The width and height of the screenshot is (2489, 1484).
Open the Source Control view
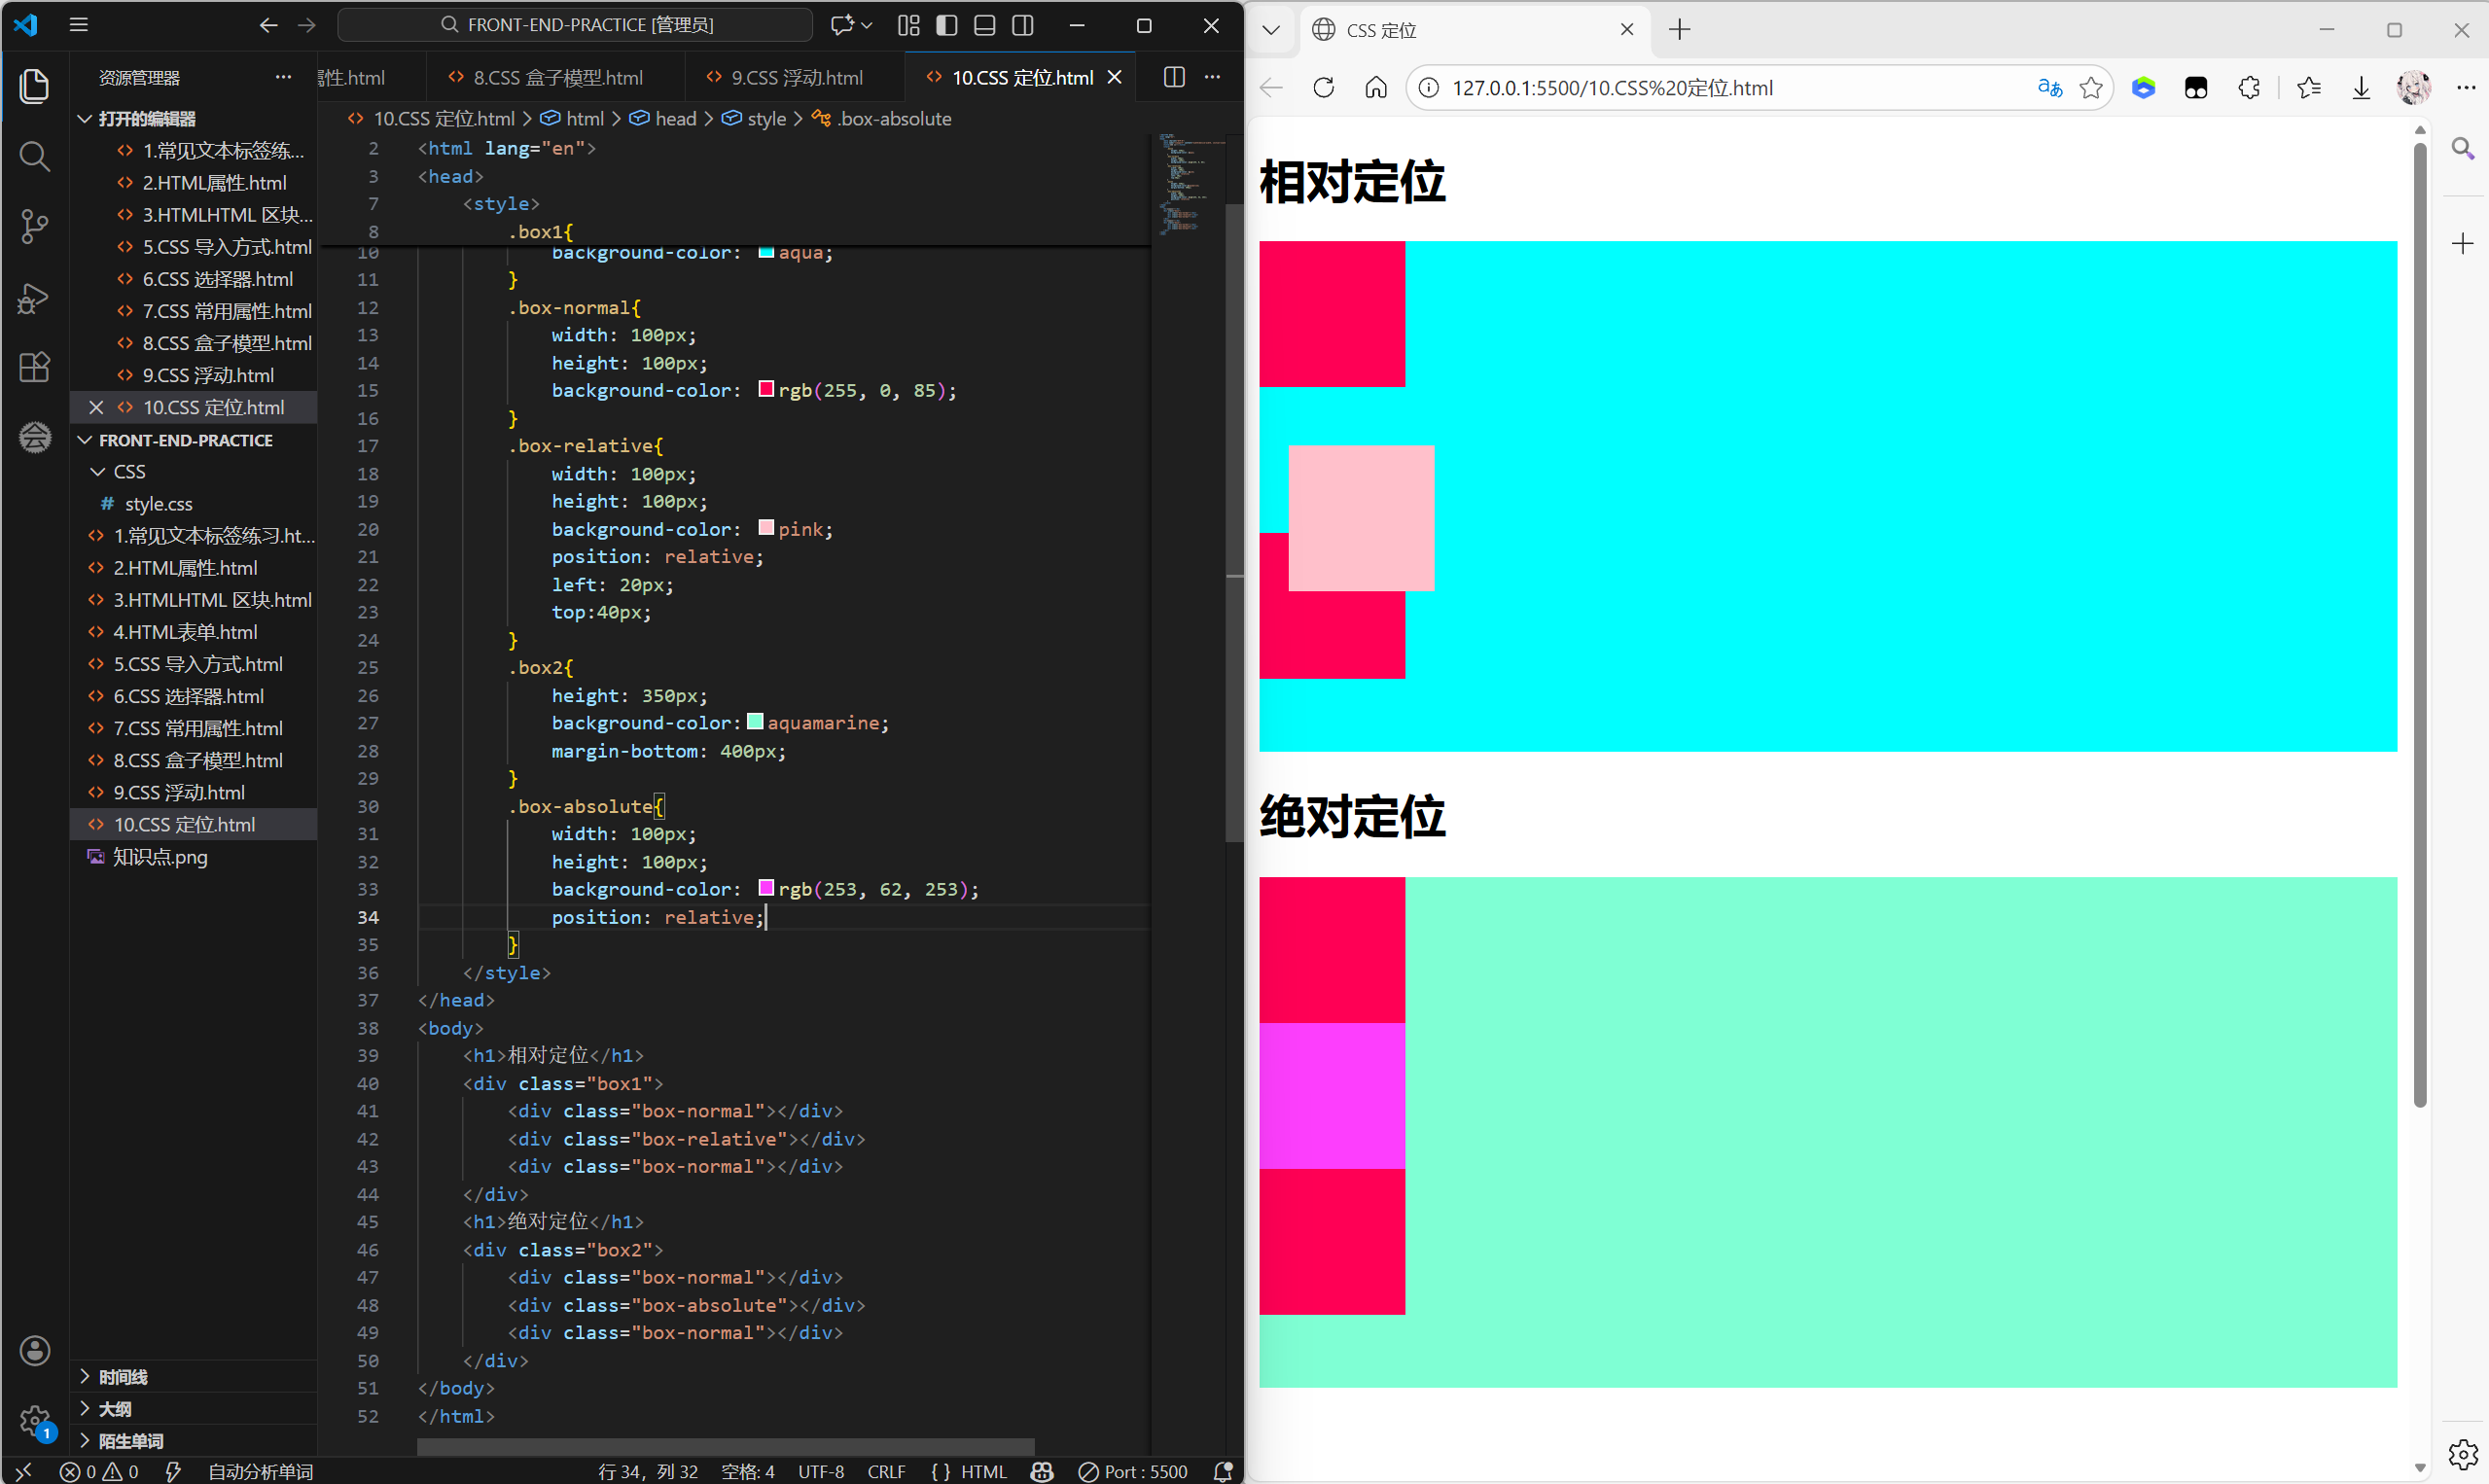coord(34,226)
